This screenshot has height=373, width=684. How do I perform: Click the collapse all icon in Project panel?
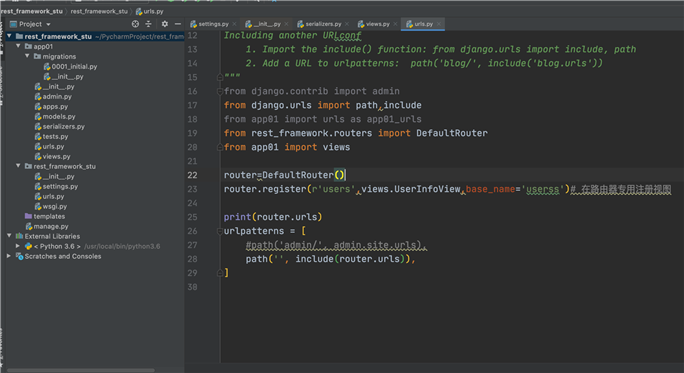click(x=148, y=24)
